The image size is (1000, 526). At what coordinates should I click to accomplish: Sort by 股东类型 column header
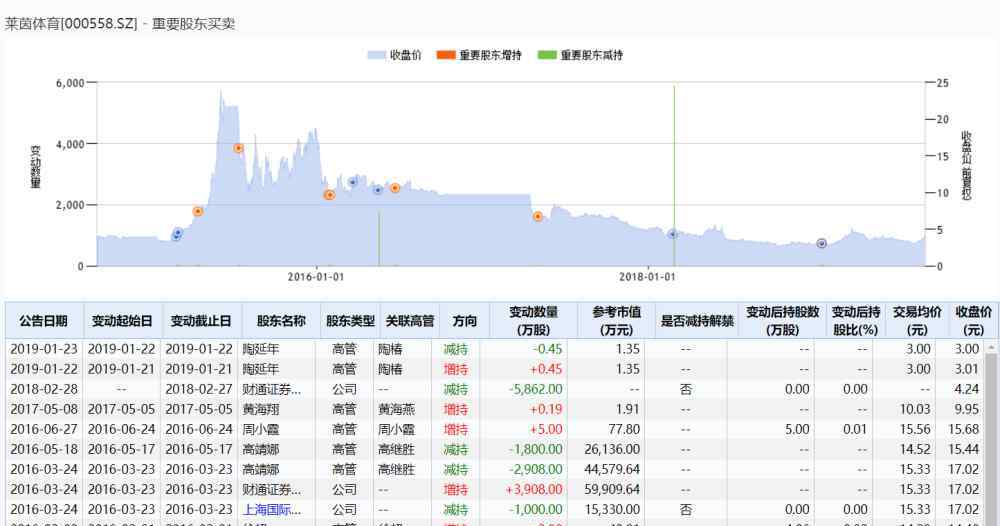(x=350, y=321)
